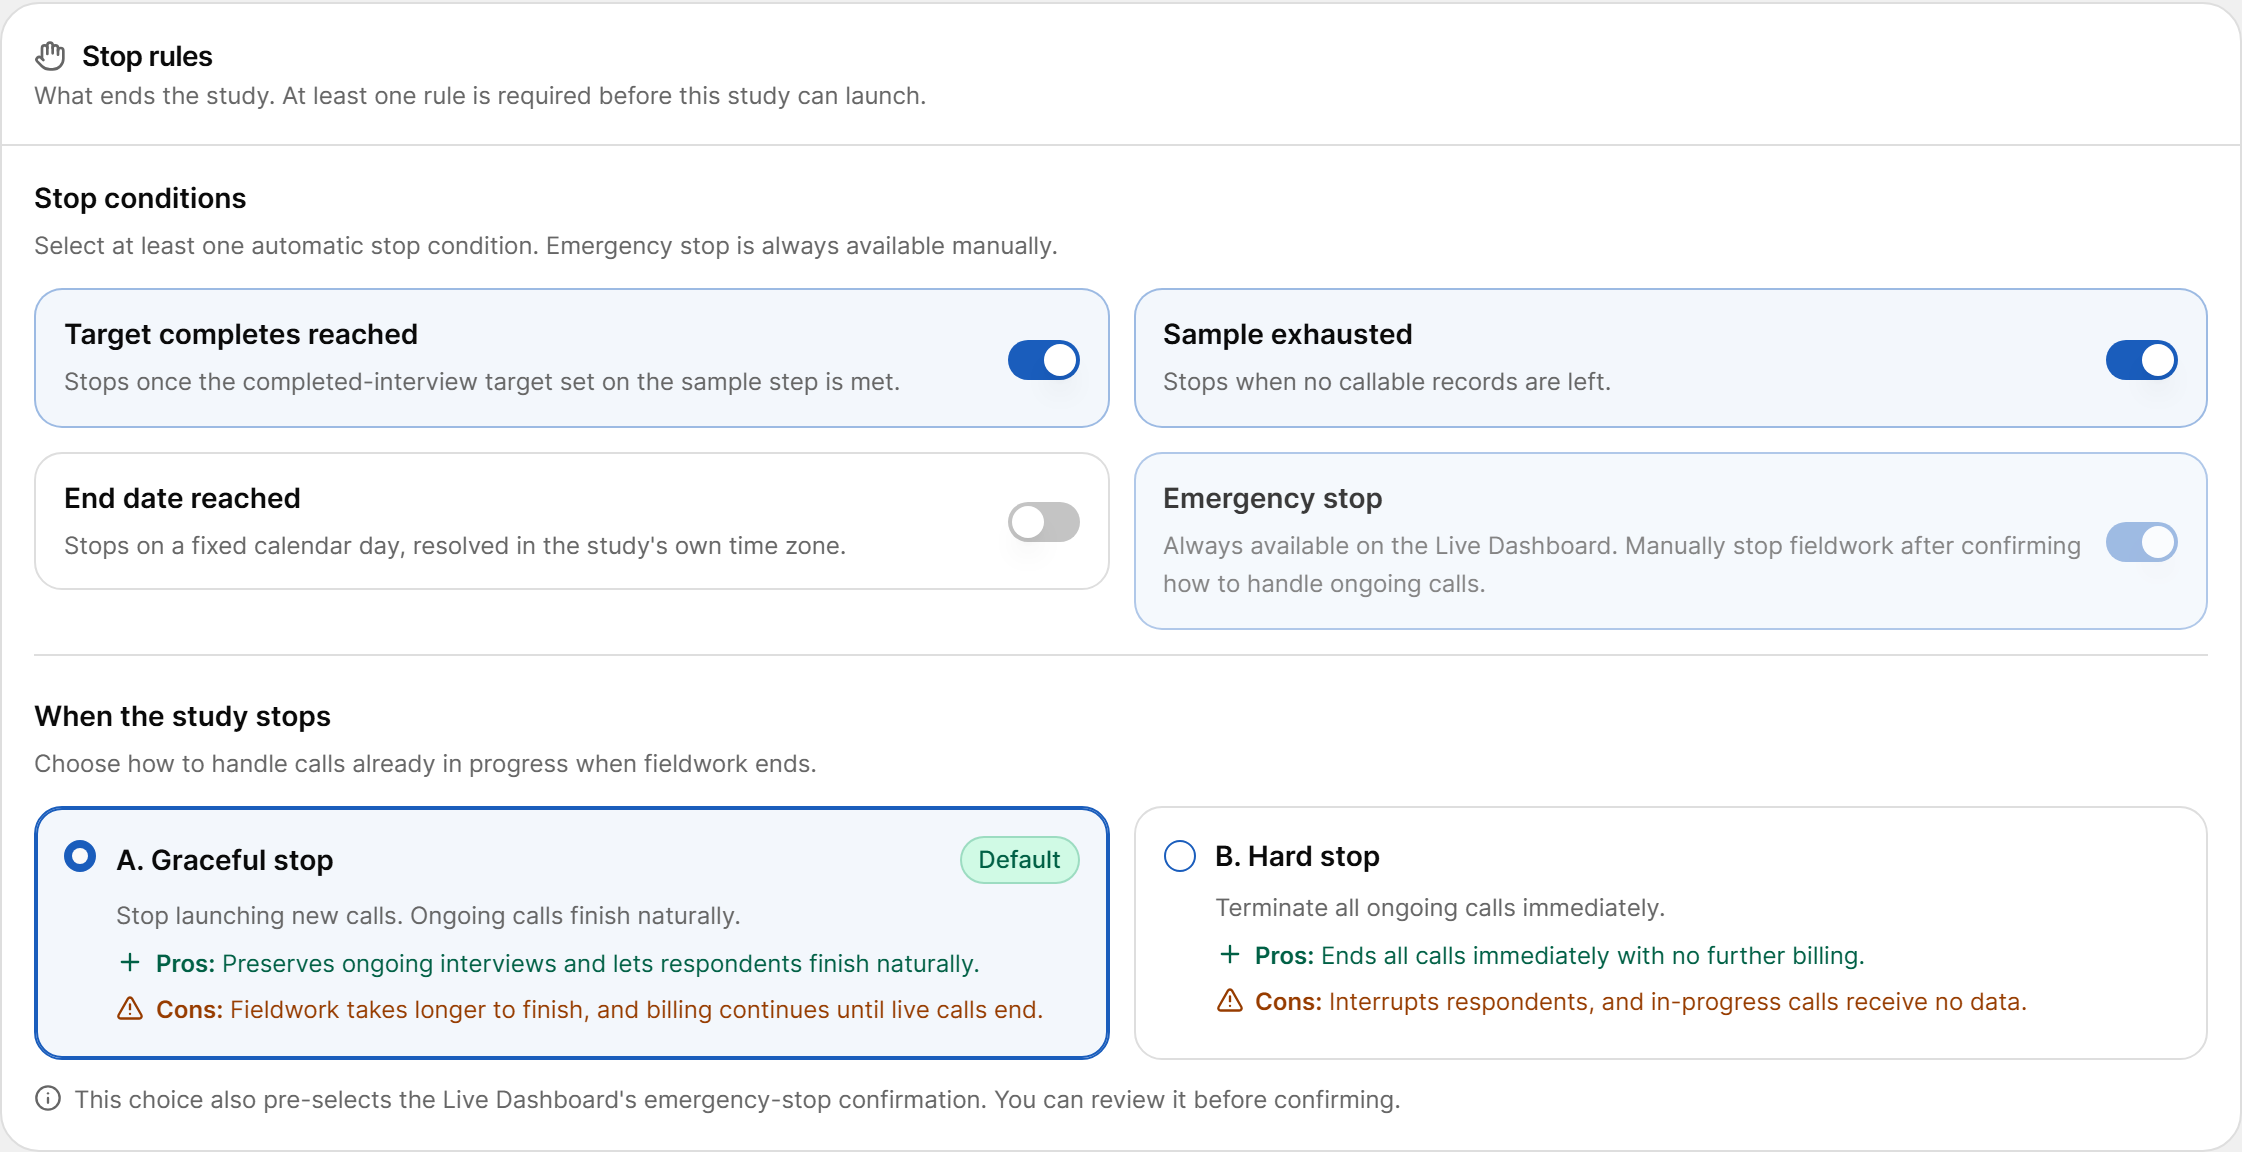This screenshot has width=2242, height=1152.
Task: Click the plus icon next to Graceful stop Pros
Action: pyautogui.click(x=130, y=963)
